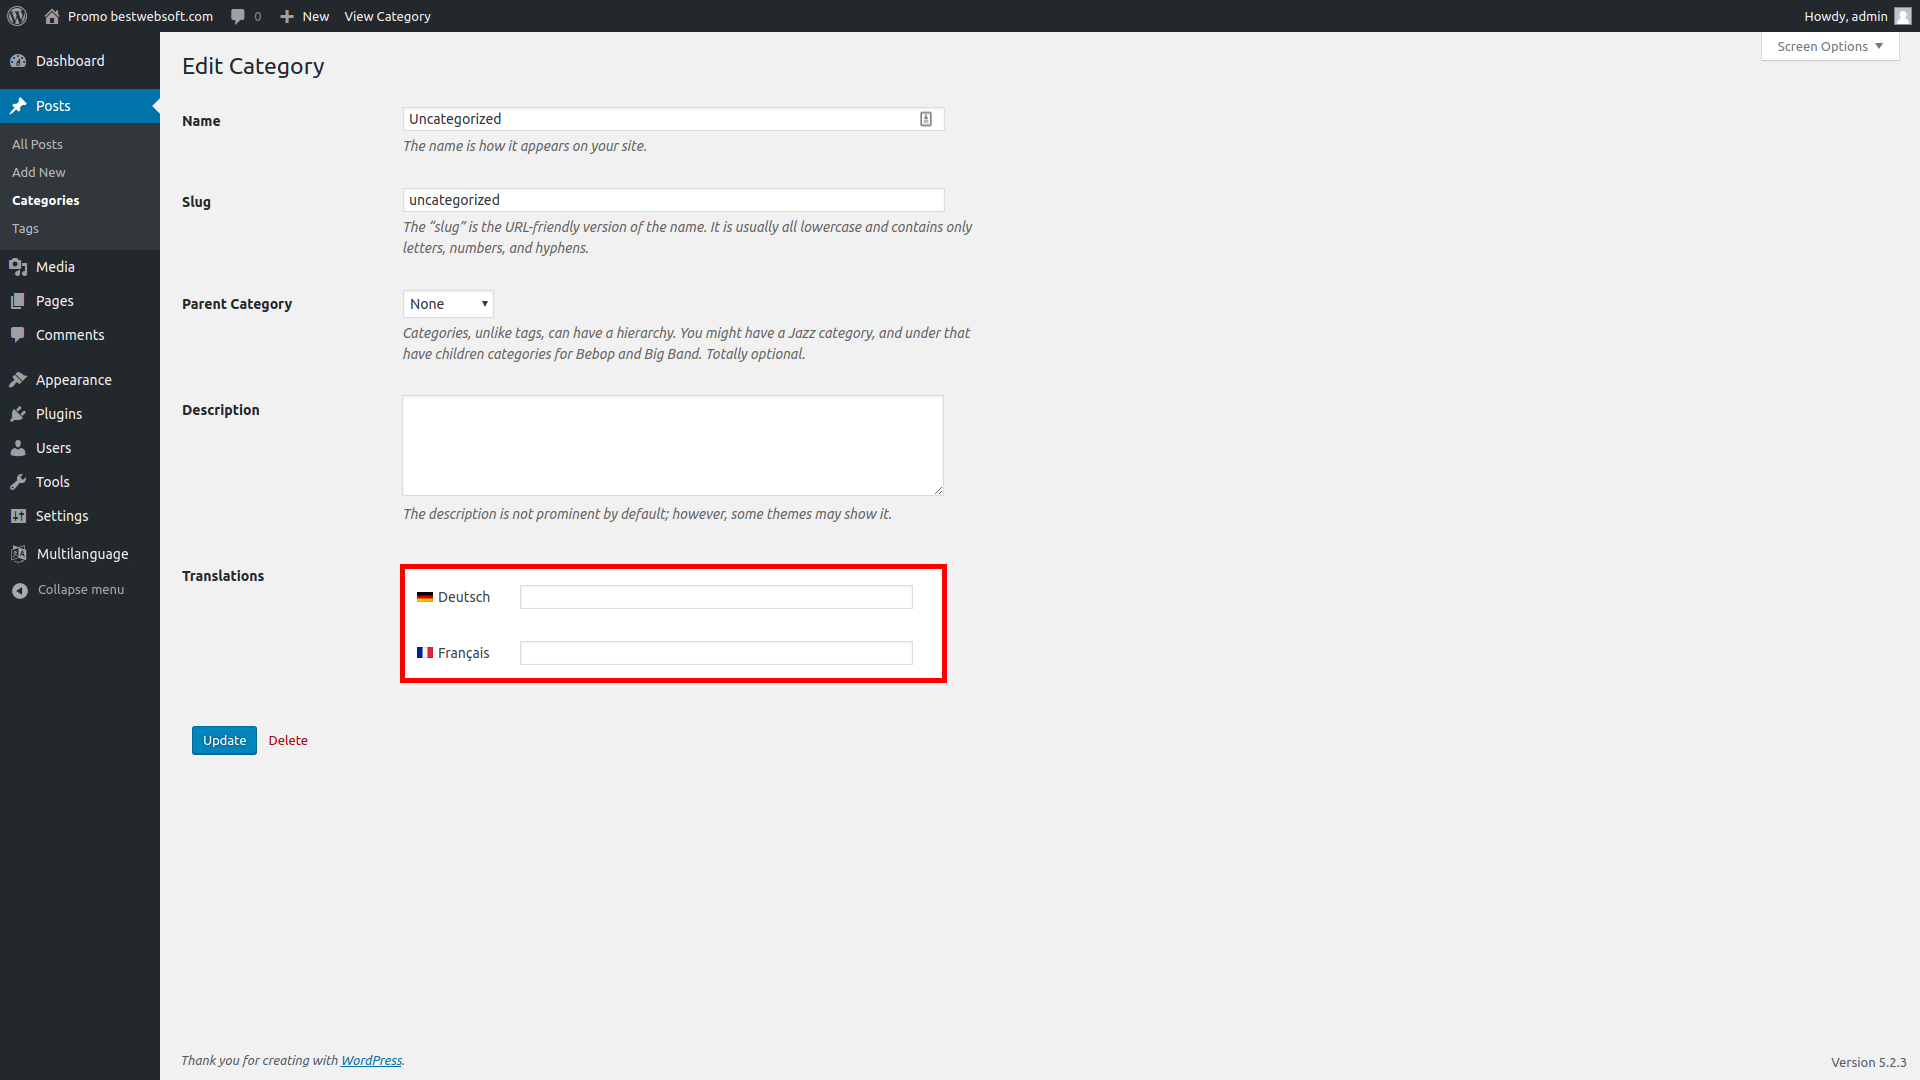Open the New content menu
Screen dimensions: 1920x1080
(x=305, y=16)
